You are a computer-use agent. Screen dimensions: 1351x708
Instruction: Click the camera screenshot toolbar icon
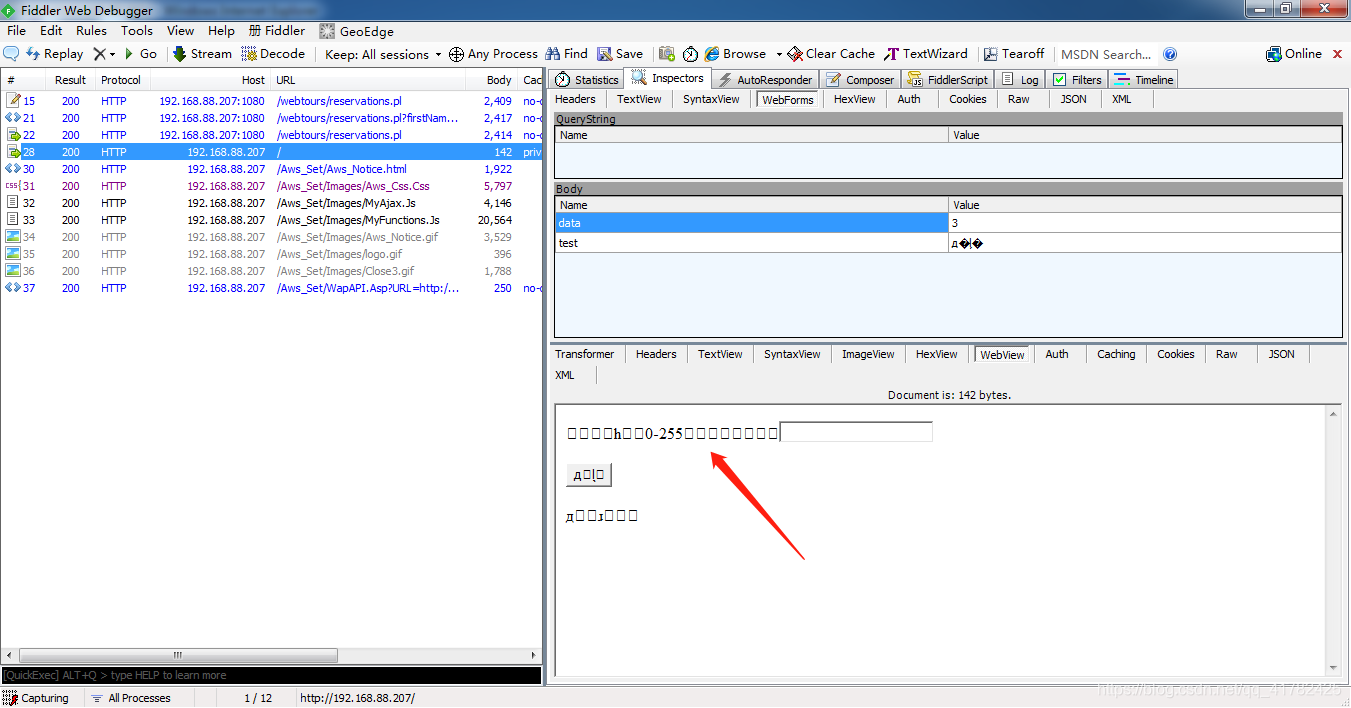(x=667, y=54)
